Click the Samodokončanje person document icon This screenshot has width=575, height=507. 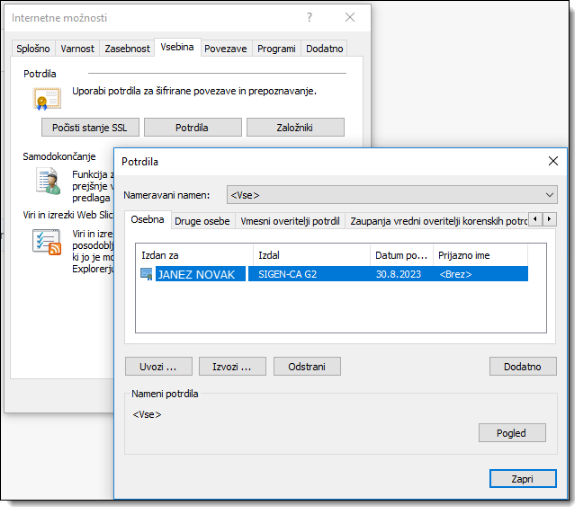[x=48, y=181]
